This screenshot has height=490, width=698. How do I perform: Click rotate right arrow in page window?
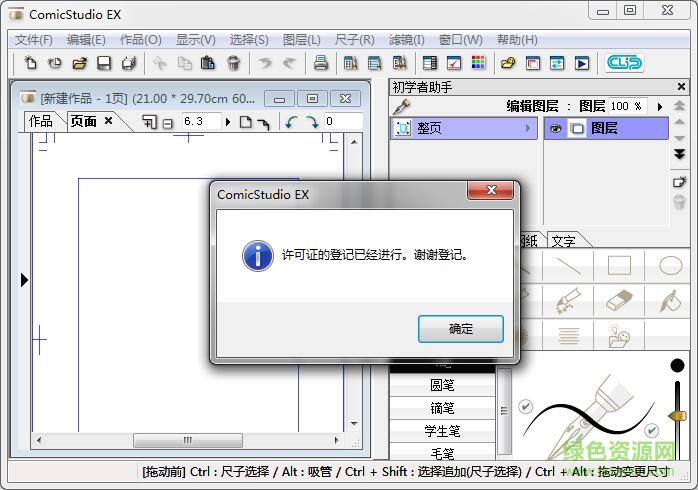312,121
